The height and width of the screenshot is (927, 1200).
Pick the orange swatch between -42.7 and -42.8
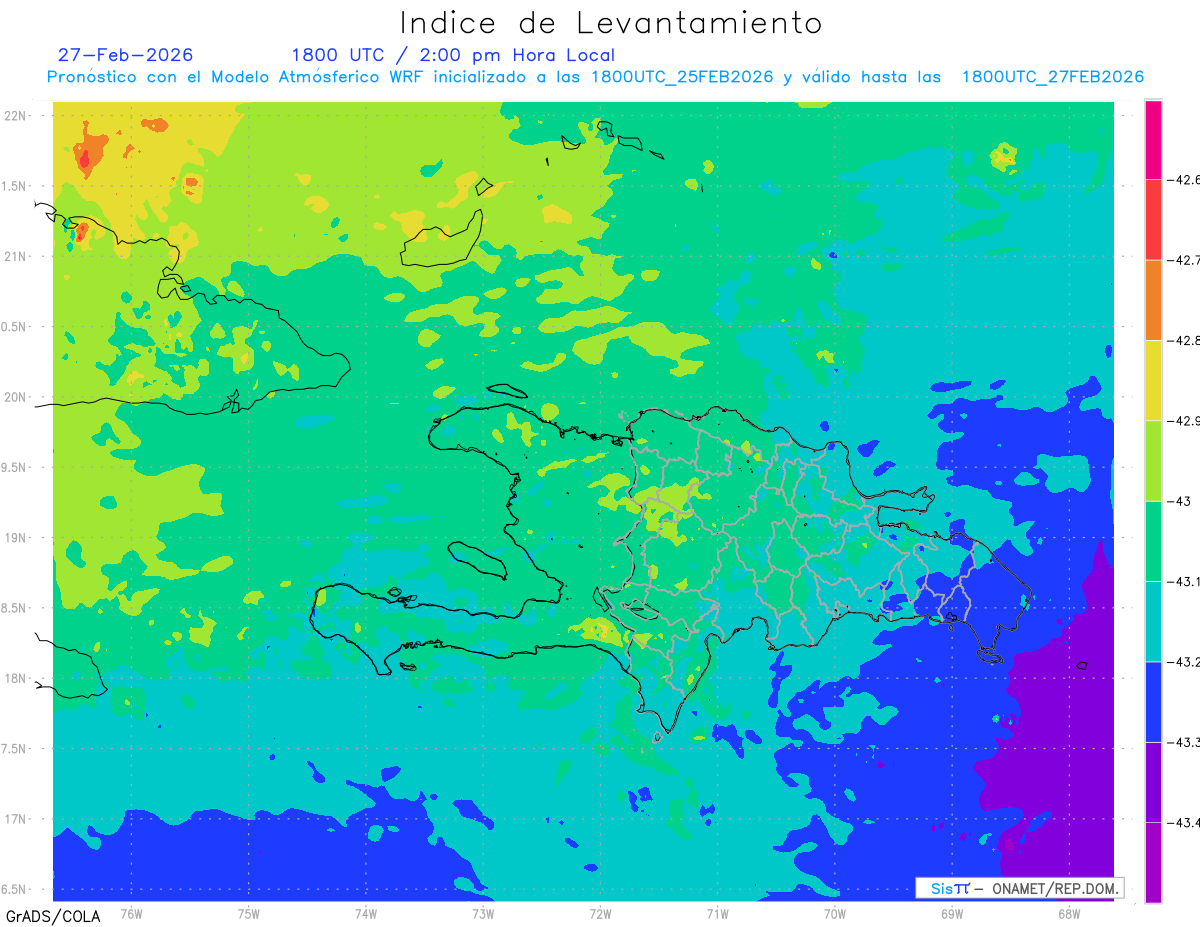pos(1153,300)
